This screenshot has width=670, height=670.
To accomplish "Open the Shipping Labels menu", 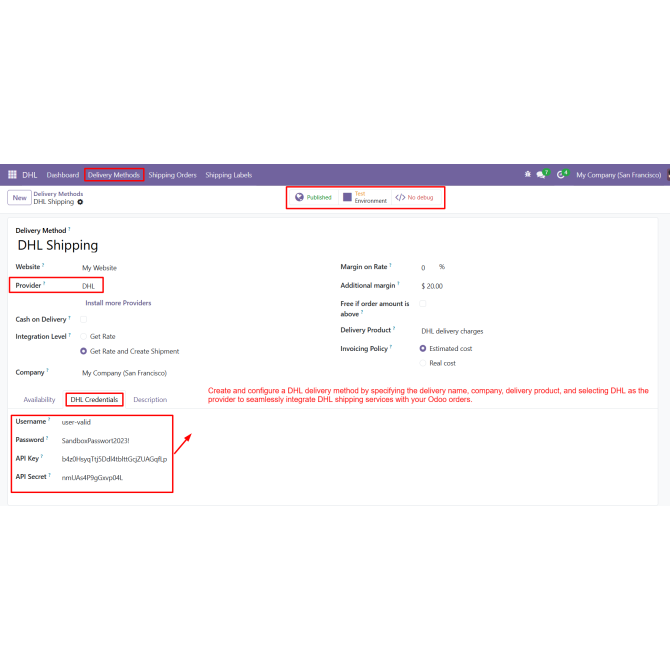I will [229, 175].
